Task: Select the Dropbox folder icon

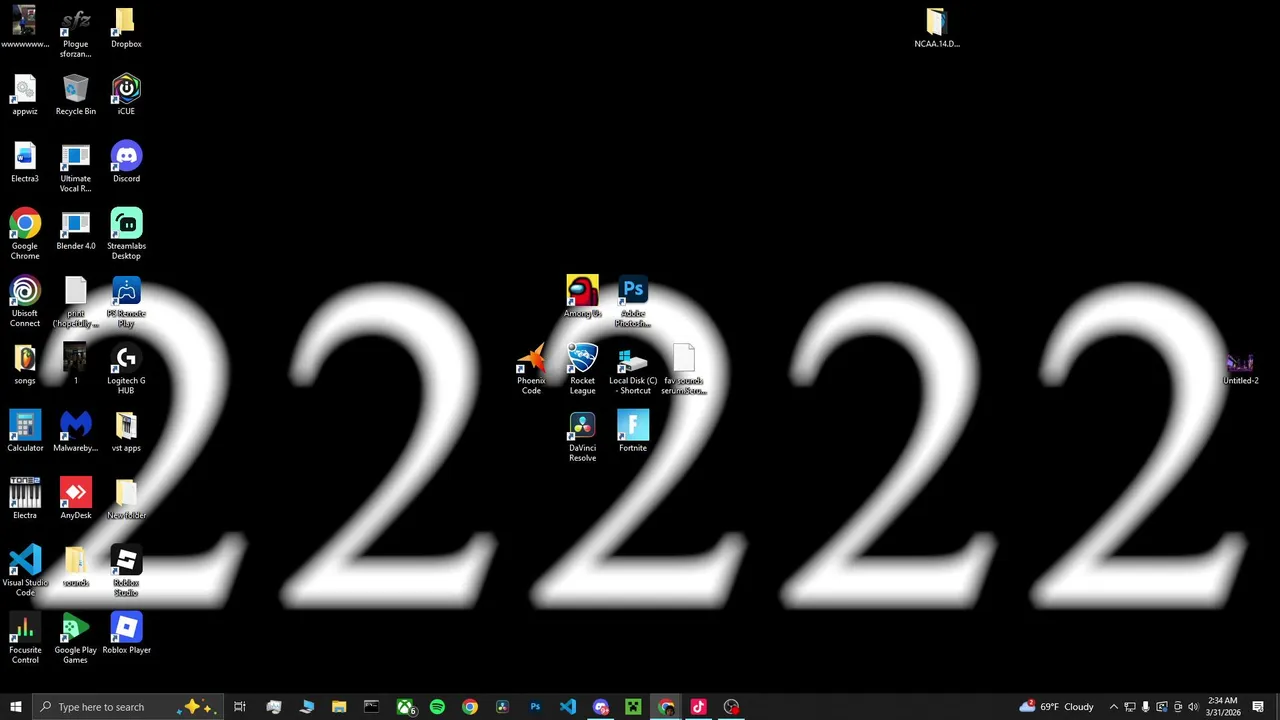Action: pyautogui.click(x=126, y=28)
